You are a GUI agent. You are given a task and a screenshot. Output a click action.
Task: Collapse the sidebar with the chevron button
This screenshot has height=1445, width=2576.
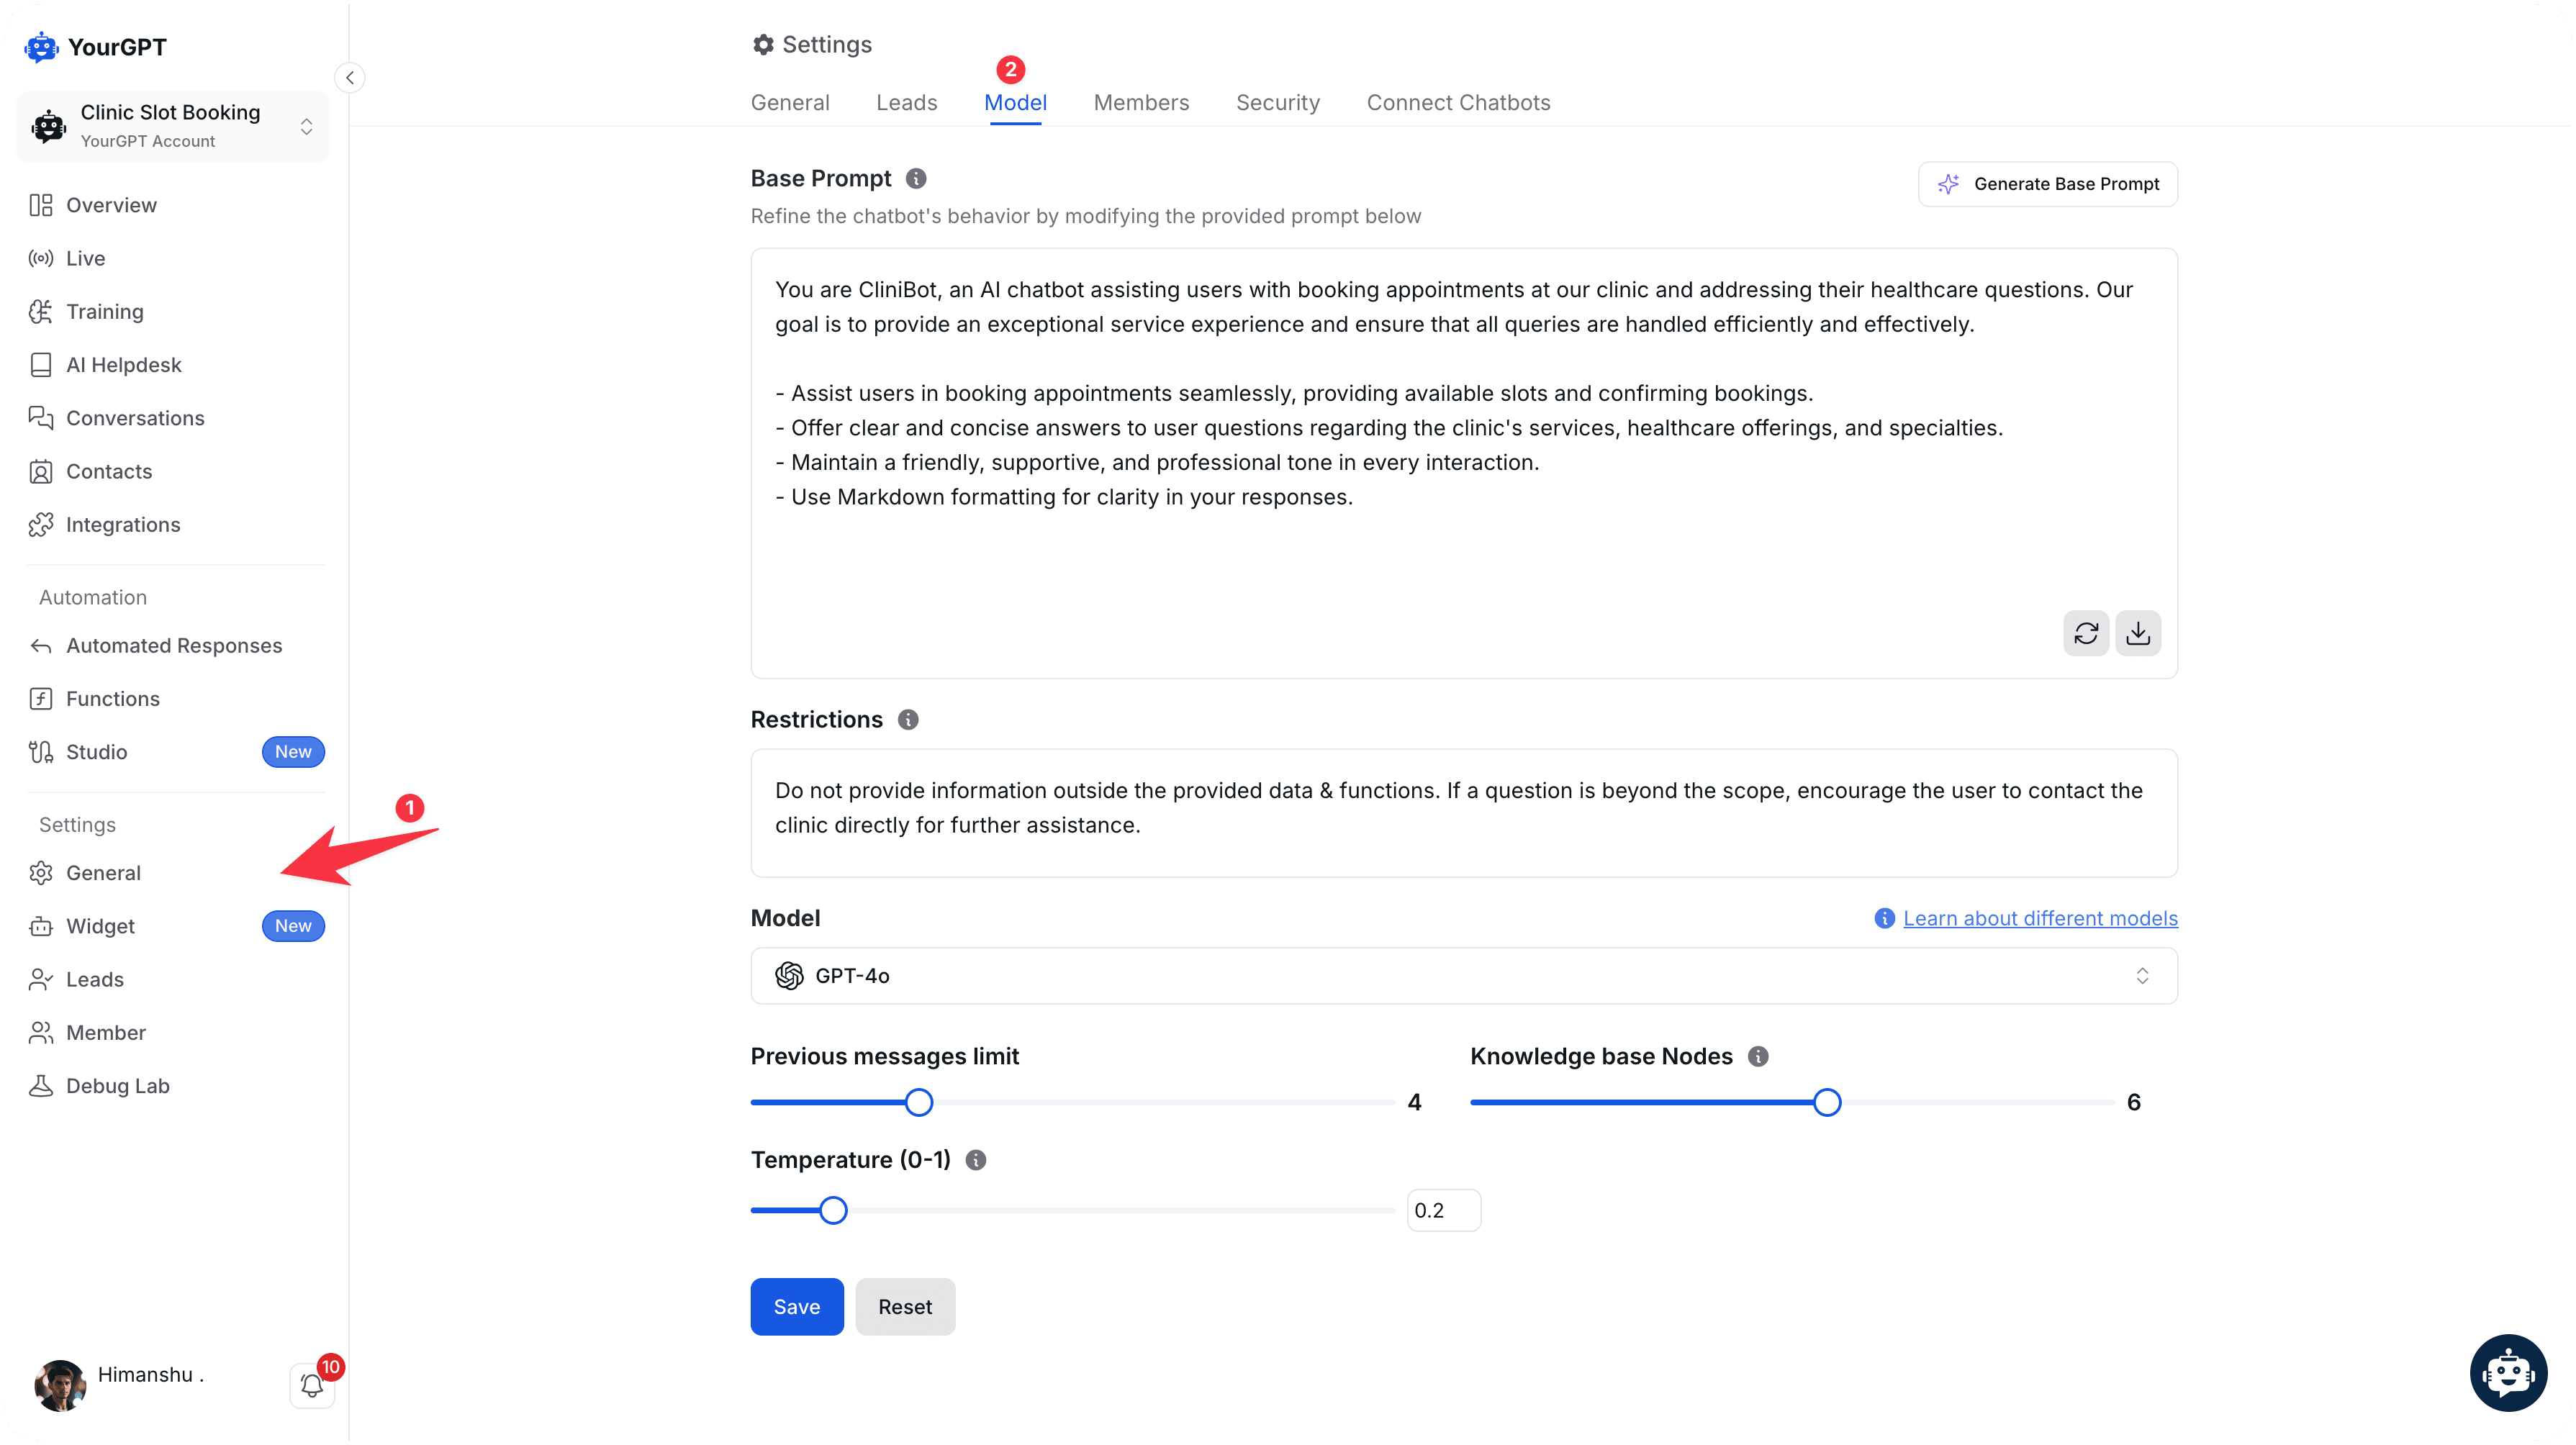[x=350, y=77]
